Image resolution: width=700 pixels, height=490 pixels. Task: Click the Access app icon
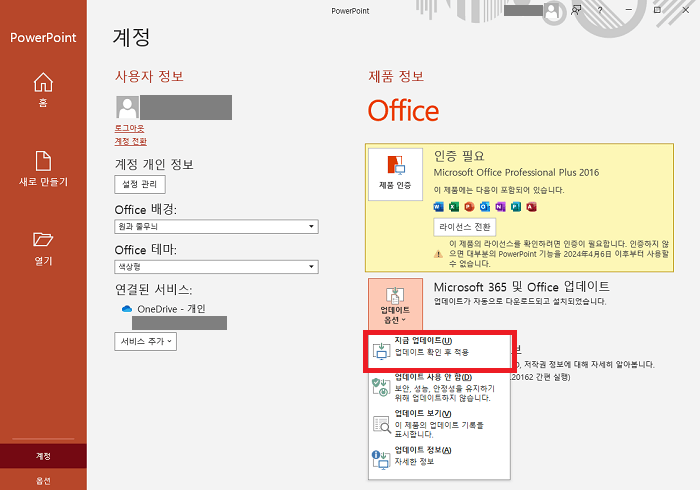click(x=531, y=207)
